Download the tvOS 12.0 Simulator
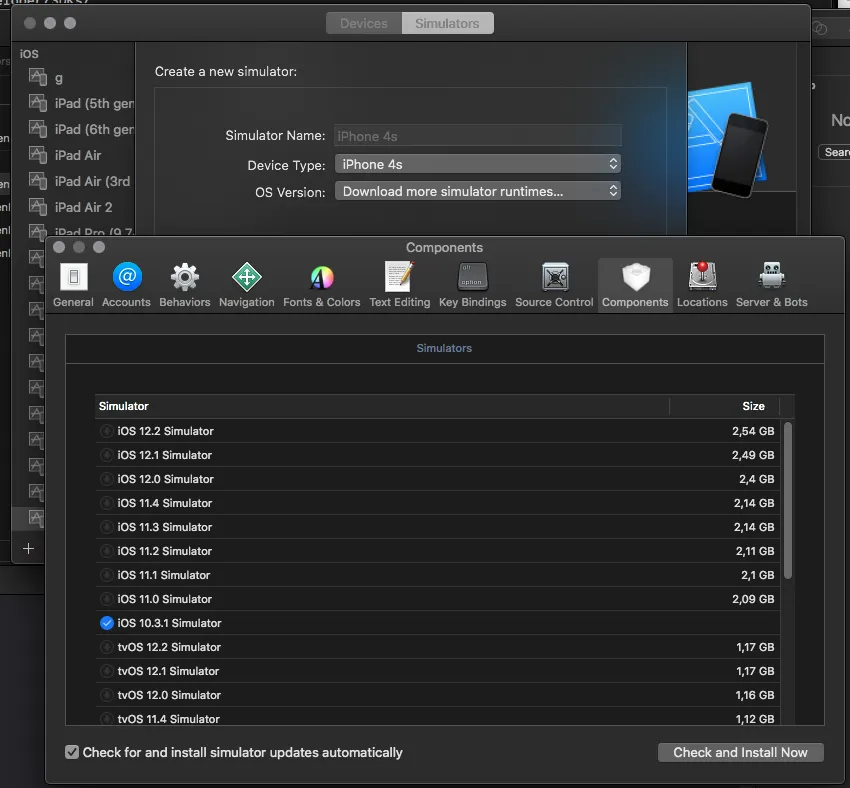Viewport: 850px width, 788px height. 106,695
